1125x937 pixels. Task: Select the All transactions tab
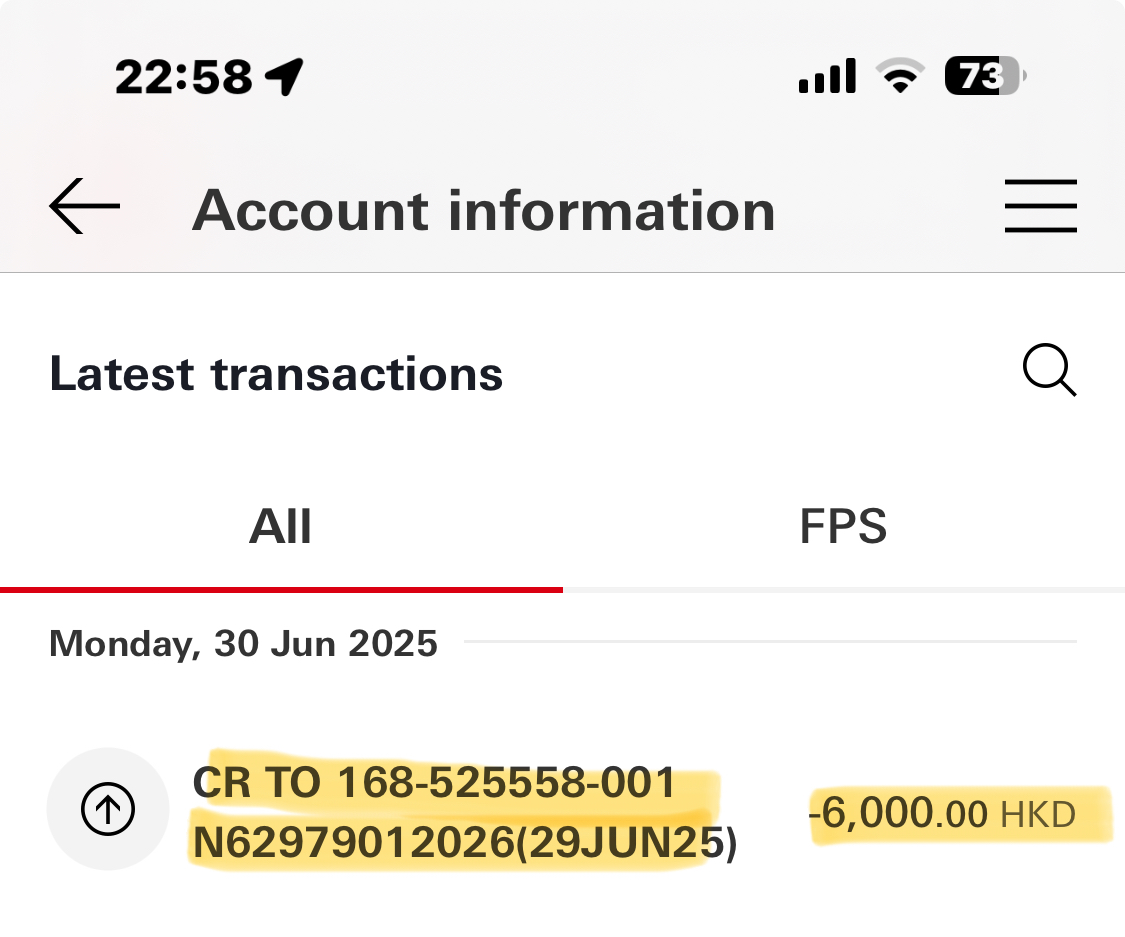[x=281, y=526]
